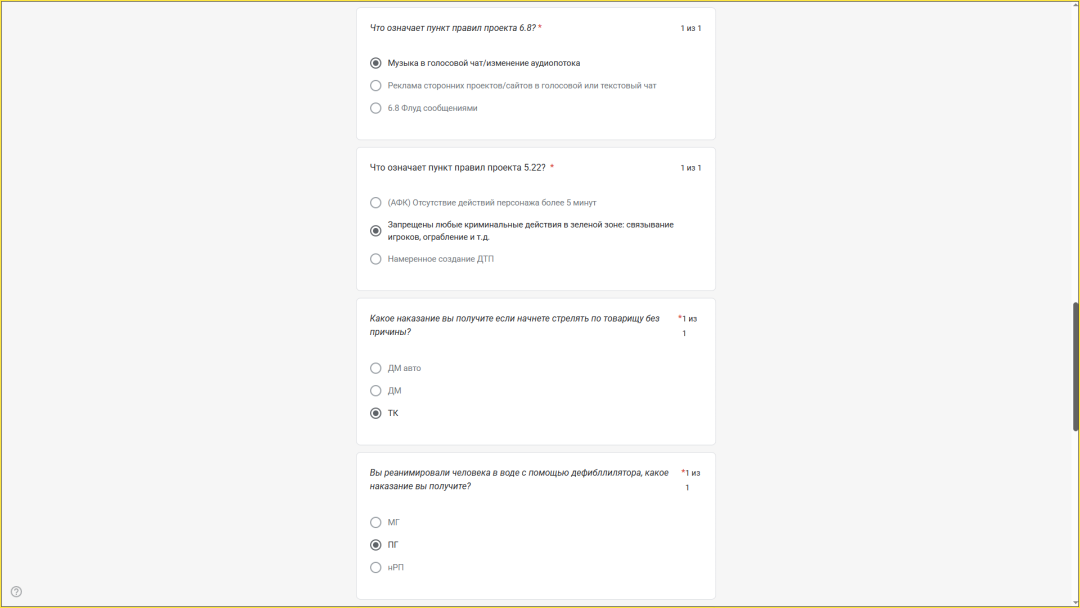Pick 'Намеренное создание ДТП' radio button
The width and height of the screenshot is (1080, 608).
tap(376, 259)
